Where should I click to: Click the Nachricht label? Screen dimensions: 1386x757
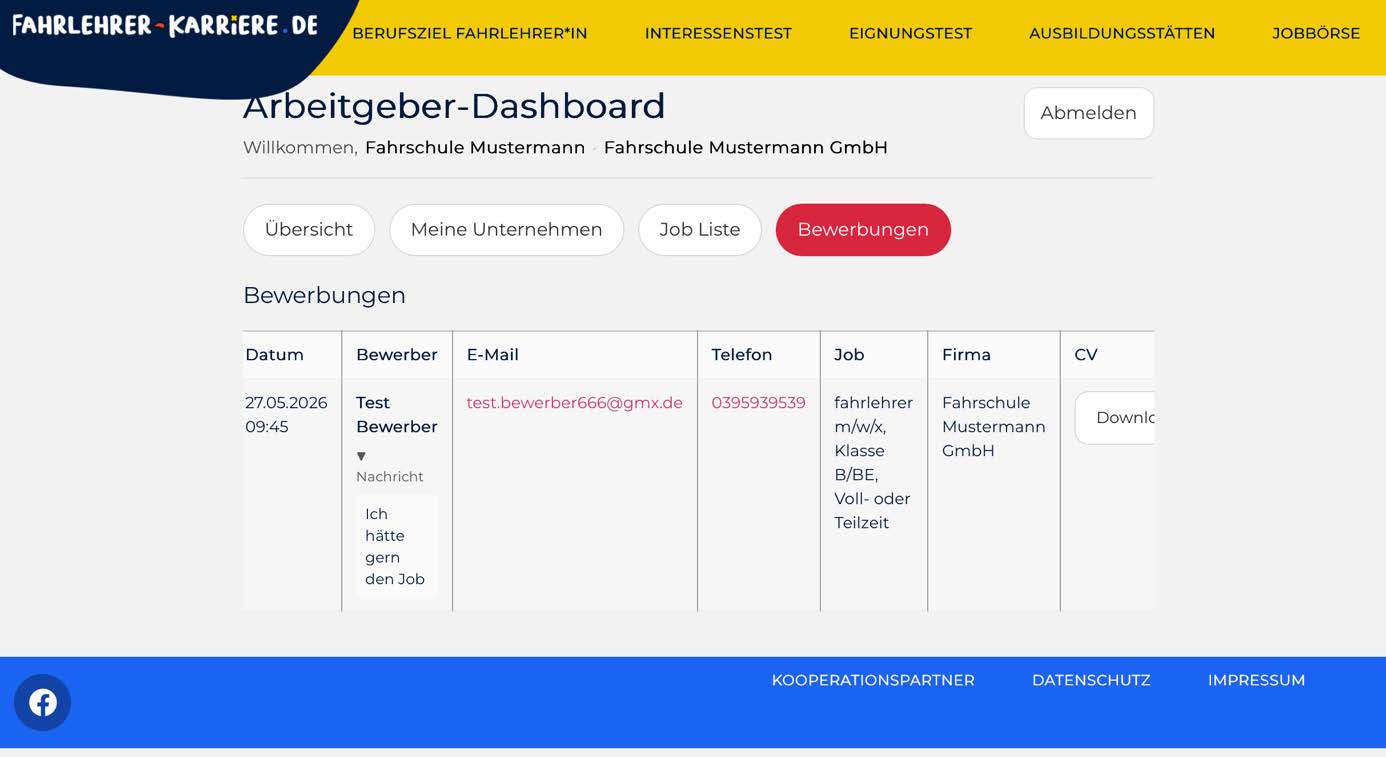(390, 477)
